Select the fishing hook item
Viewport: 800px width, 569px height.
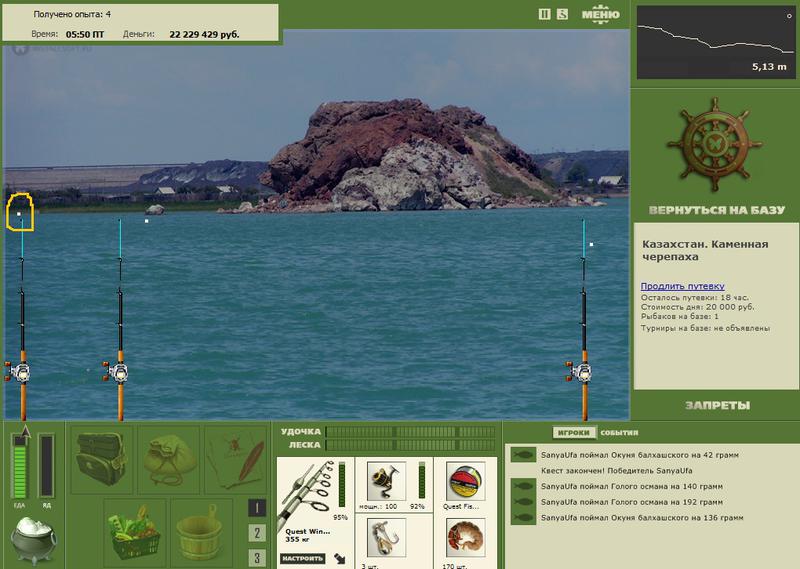(386, 537)
